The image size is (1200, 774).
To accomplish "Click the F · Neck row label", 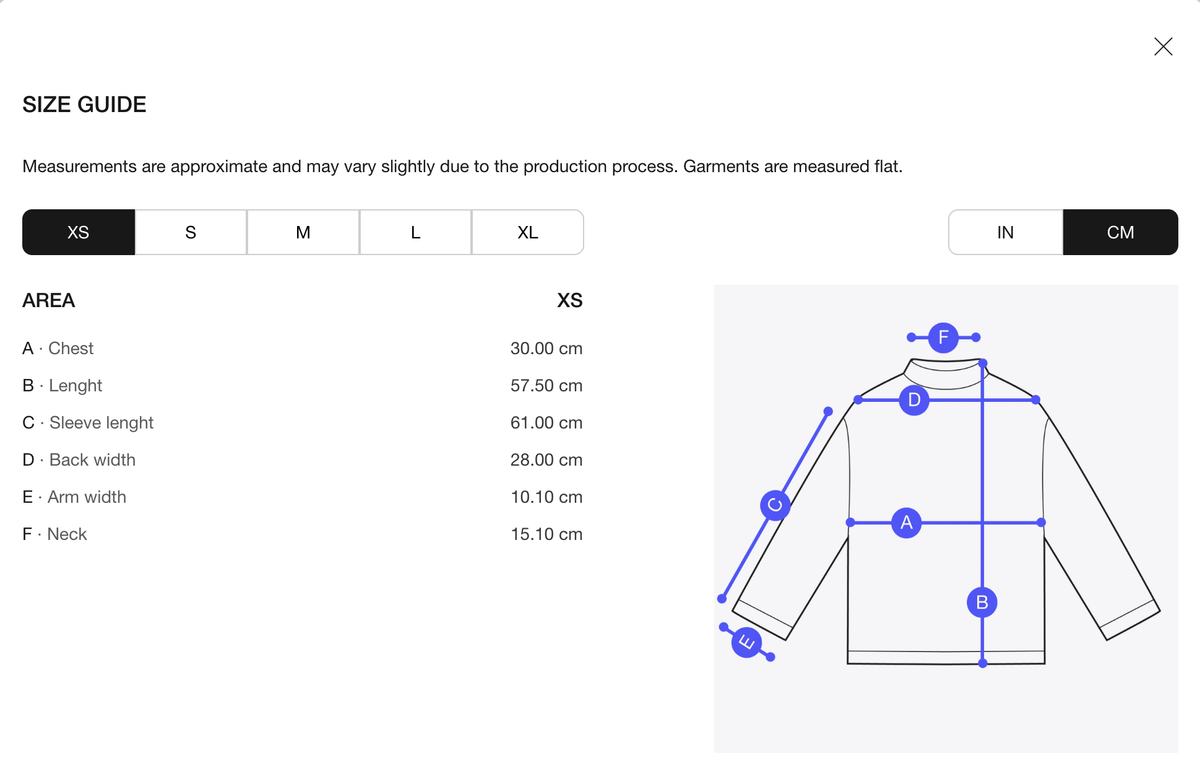I will coord(54,534).
